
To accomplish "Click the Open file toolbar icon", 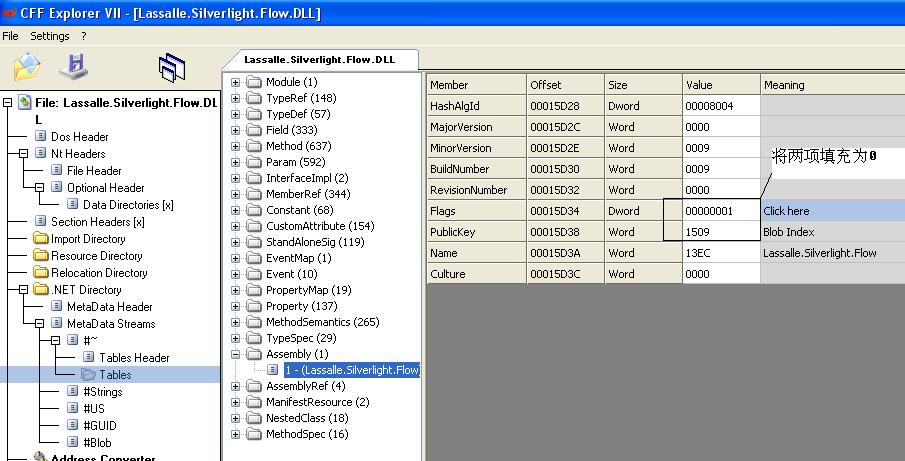I will 27,66.
